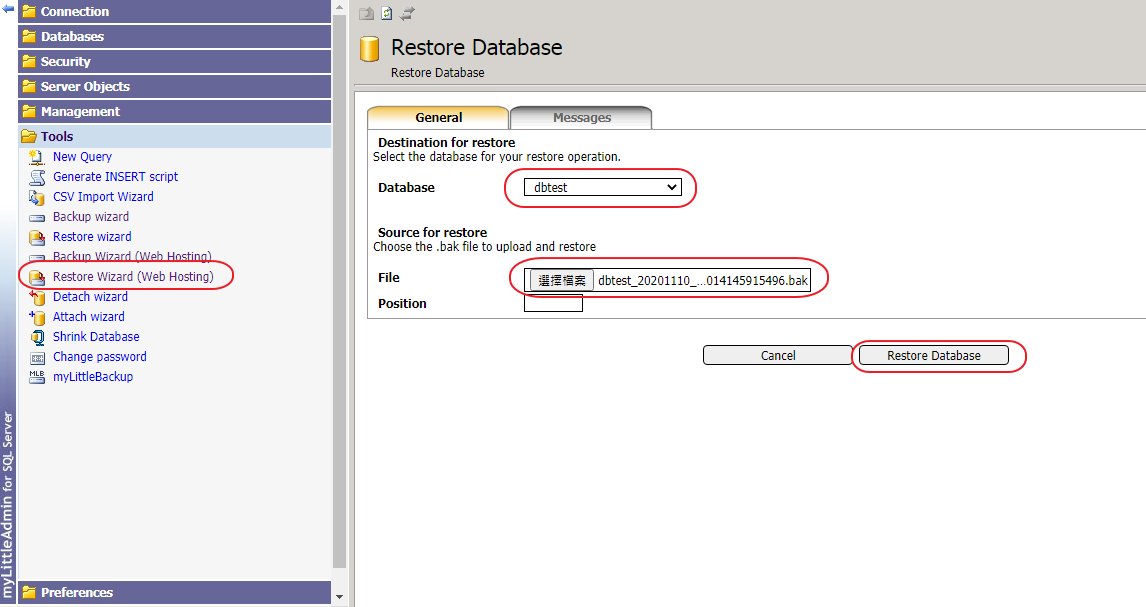Switch to the Messages tab

581,118
